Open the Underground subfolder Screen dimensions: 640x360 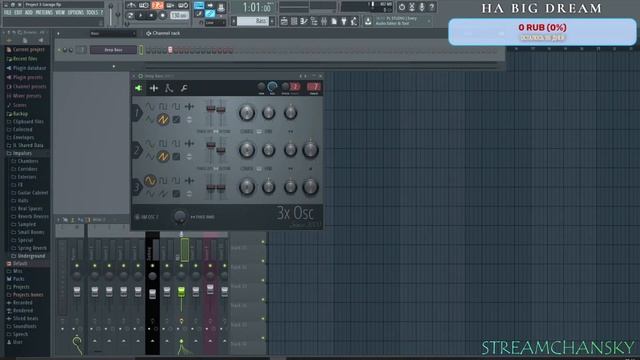click(28, 256)
